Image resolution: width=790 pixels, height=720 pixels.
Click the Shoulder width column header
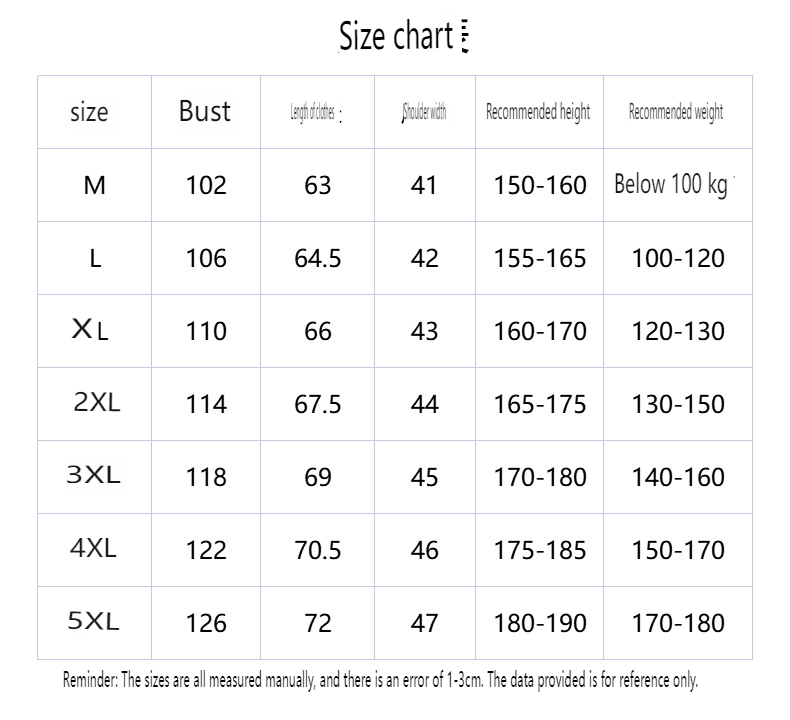pyautogui.click(x=424, y=113)
